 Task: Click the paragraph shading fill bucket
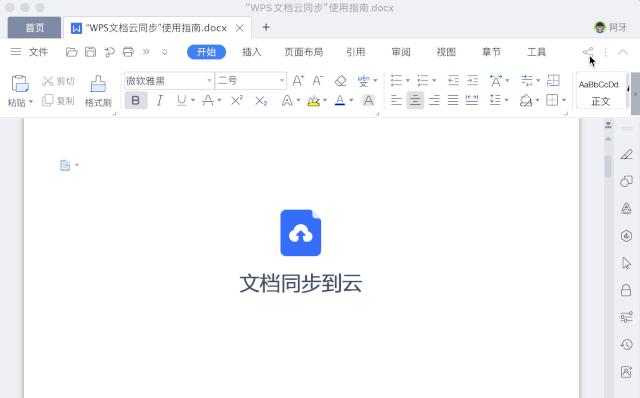tap(526, 100)
